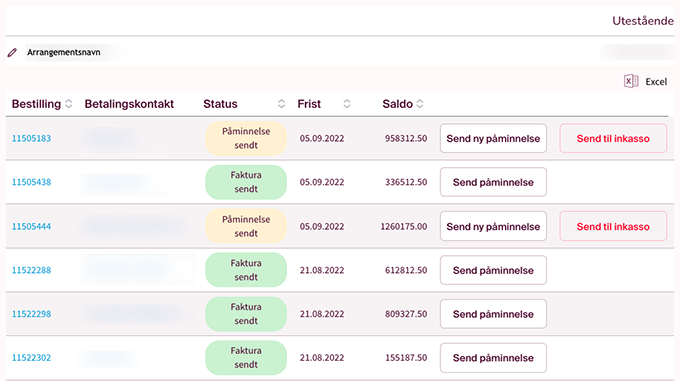Click saldo value 155187.50

pos(406,358)
